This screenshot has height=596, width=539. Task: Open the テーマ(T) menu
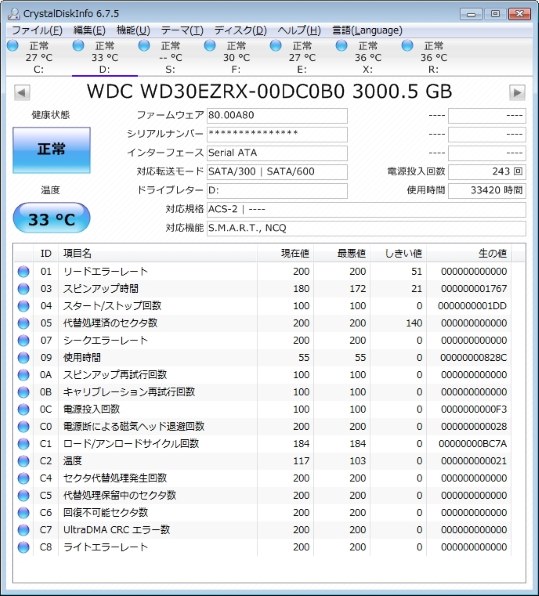[x=182, y=30]
